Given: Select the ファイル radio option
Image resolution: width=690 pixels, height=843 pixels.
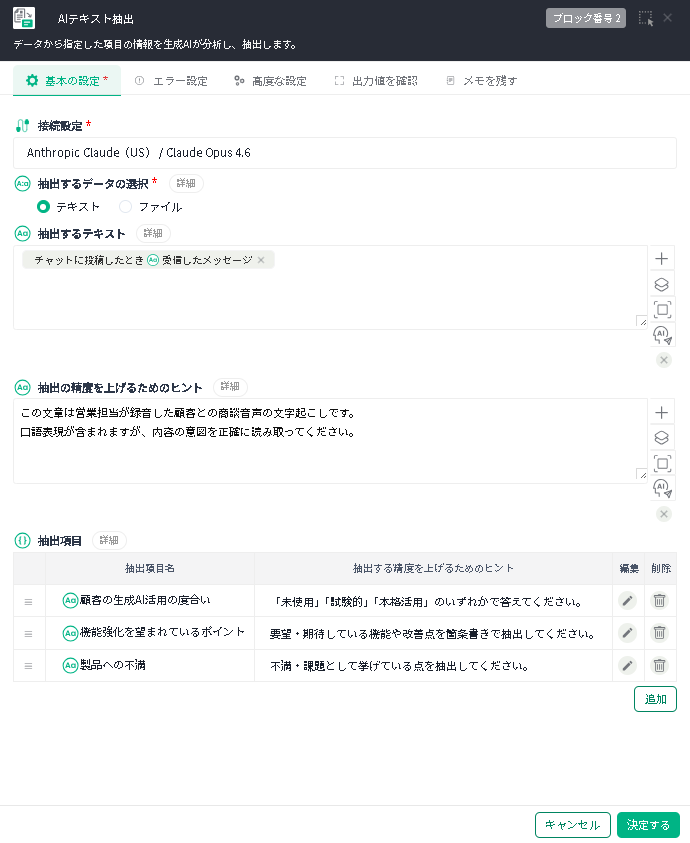Looking at the screenshot, I should (126, 207).
